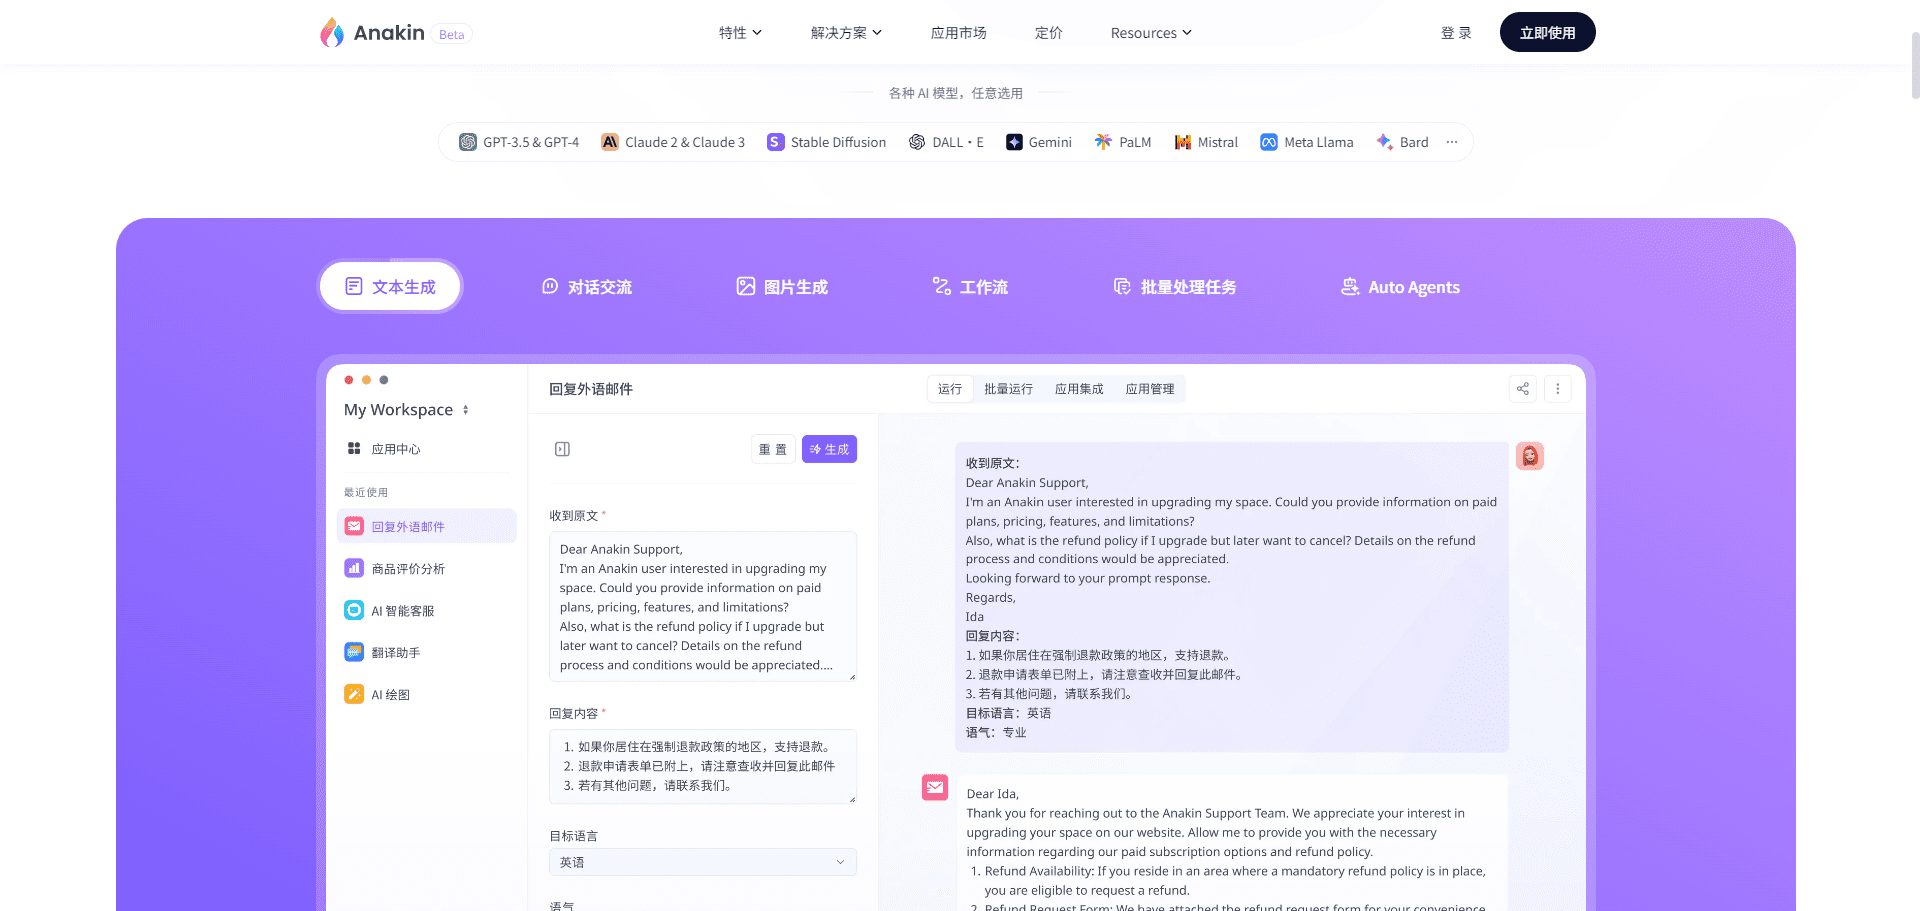Click the 立即使用 button
The height and width of the screenshot is (911, 1920).
(x=1547, y=32)
